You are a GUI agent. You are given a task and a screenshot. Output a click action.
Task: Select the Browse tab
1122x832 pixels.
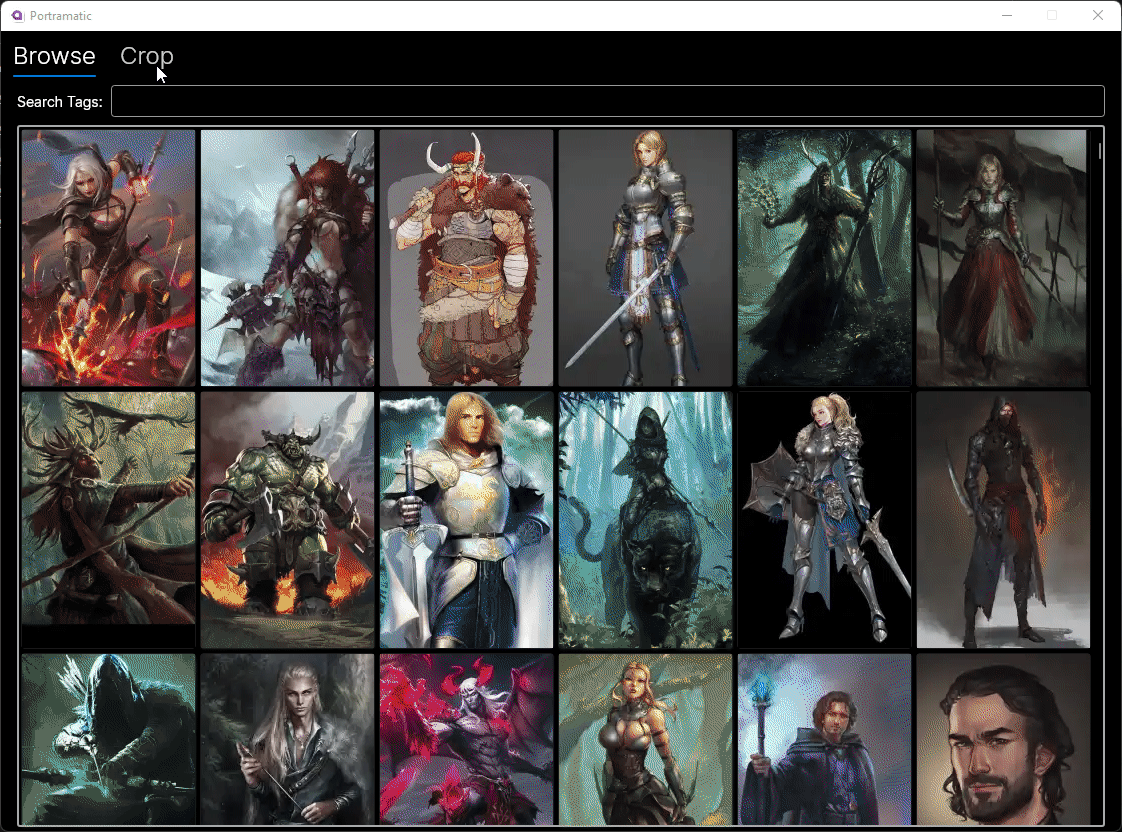coord(54,56)
